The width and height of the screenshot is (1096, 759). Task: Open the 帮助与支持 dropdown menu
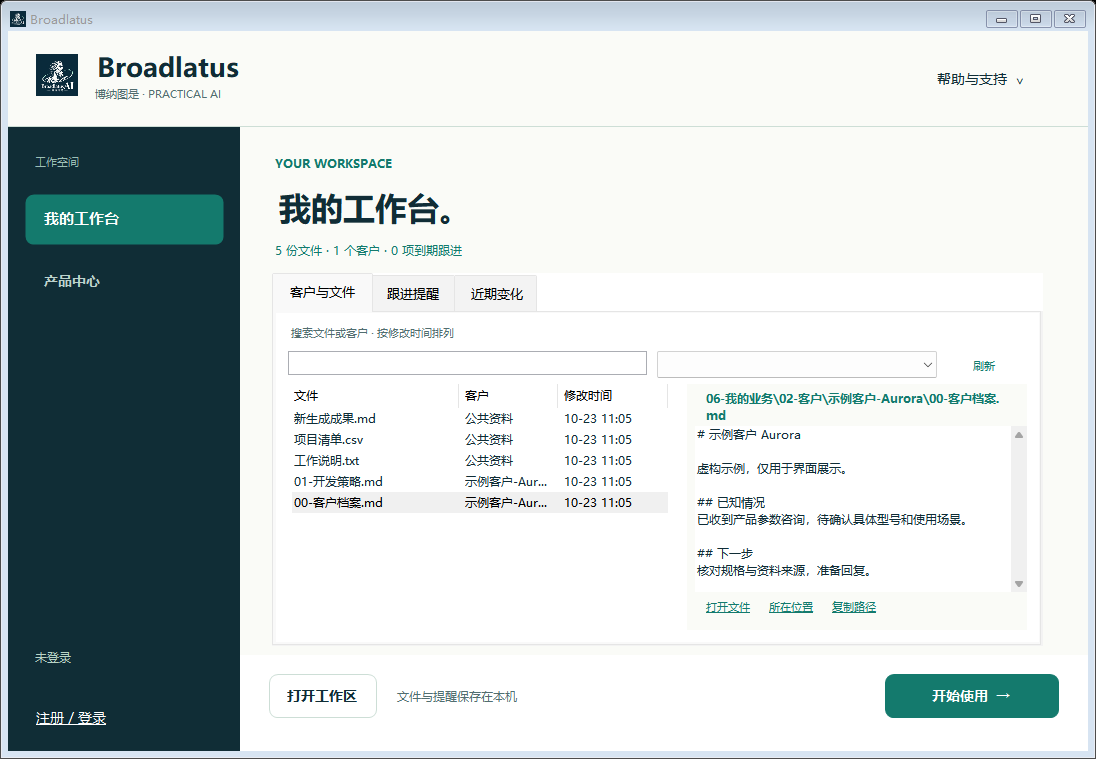(979, 80)
